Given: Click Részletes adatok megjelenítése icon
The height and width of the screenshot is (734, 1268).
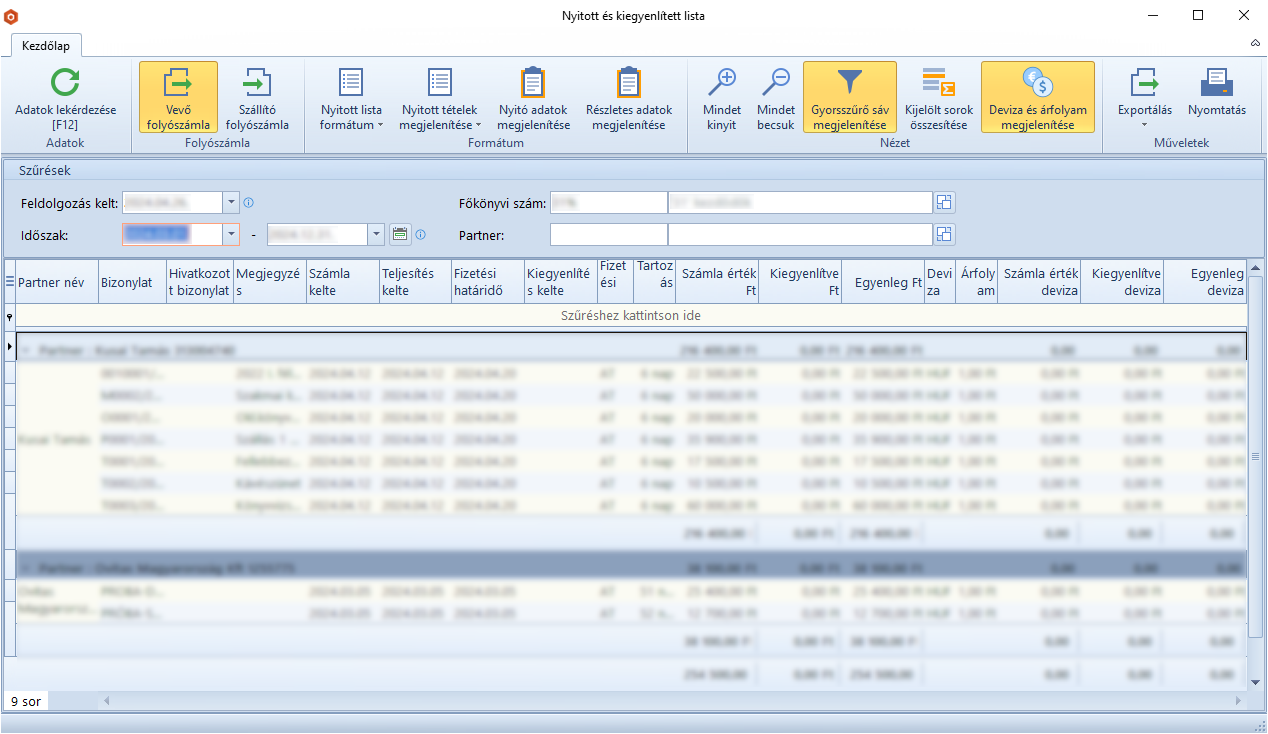Looking at the screenshot, I should pyautogui.click(x=628, y=82).
